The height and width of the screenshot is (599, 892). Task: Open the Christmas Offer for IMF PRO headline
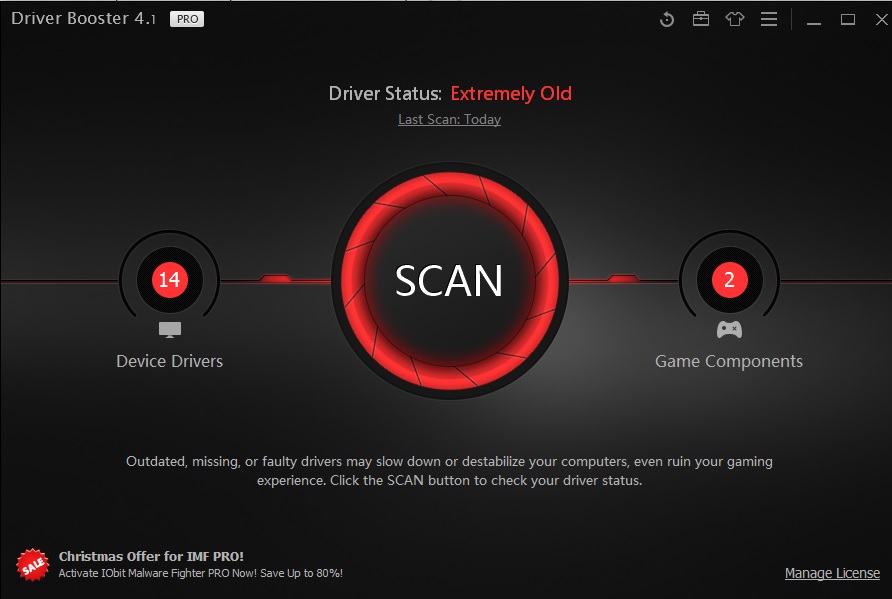[151, 556]
